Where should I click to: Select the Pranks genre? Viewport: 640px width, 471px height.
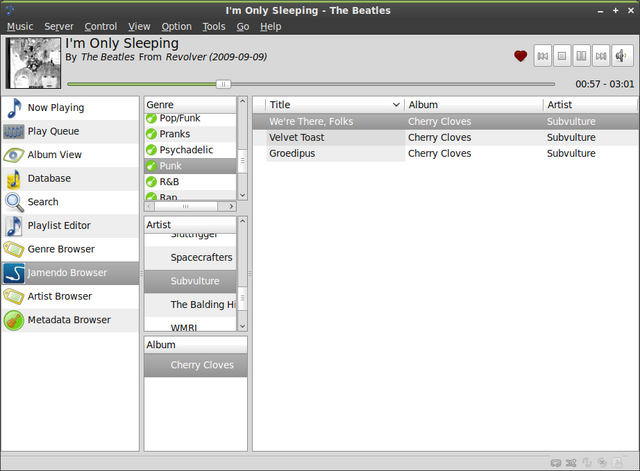pos(190,134)
